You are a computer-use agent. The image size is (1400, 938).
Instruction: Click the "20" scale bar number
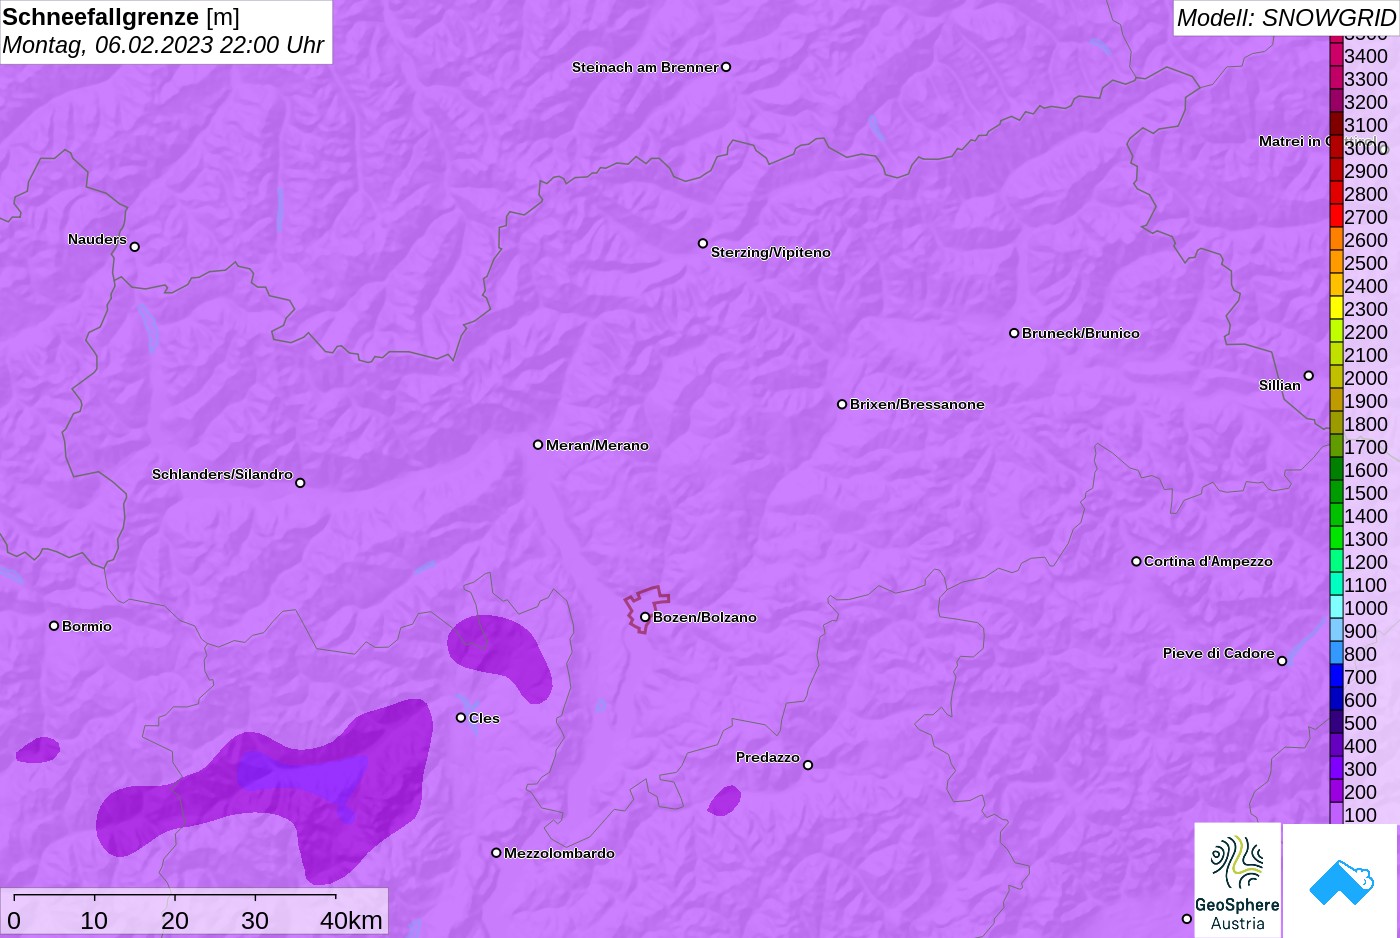pos(175,920)
